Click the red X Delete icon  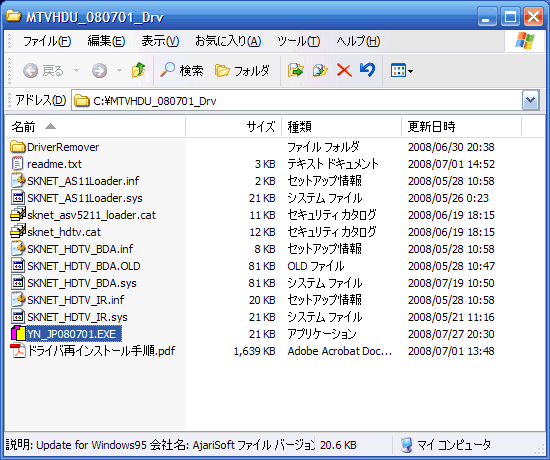click(x=344, y=71)
